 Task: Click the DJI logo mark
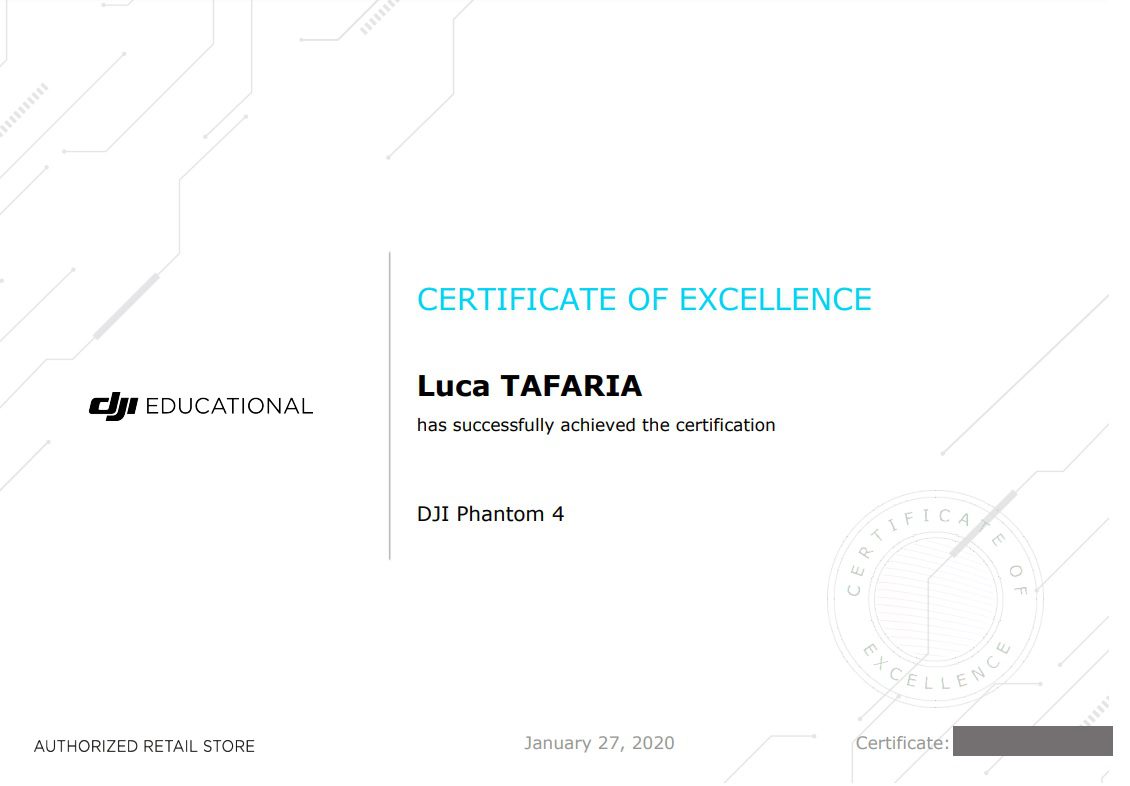coord(113,406)
